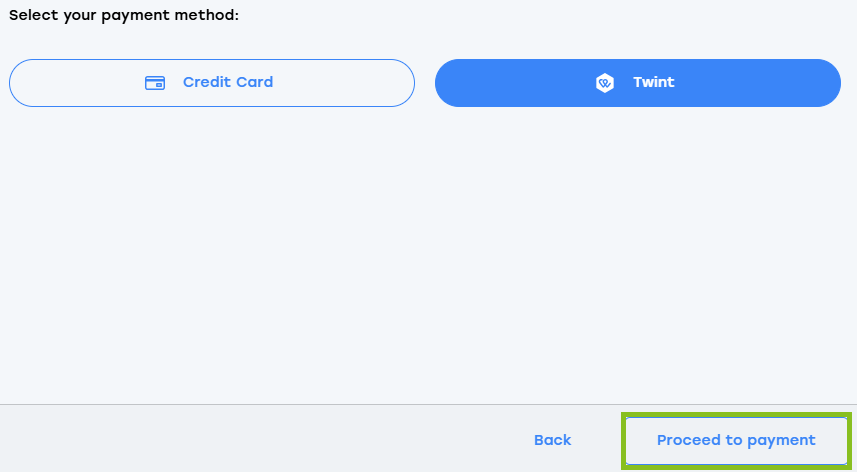Click the Twint hexagon logo icon
This screenshot has width=857, height=472.
[x=604, y=83]
